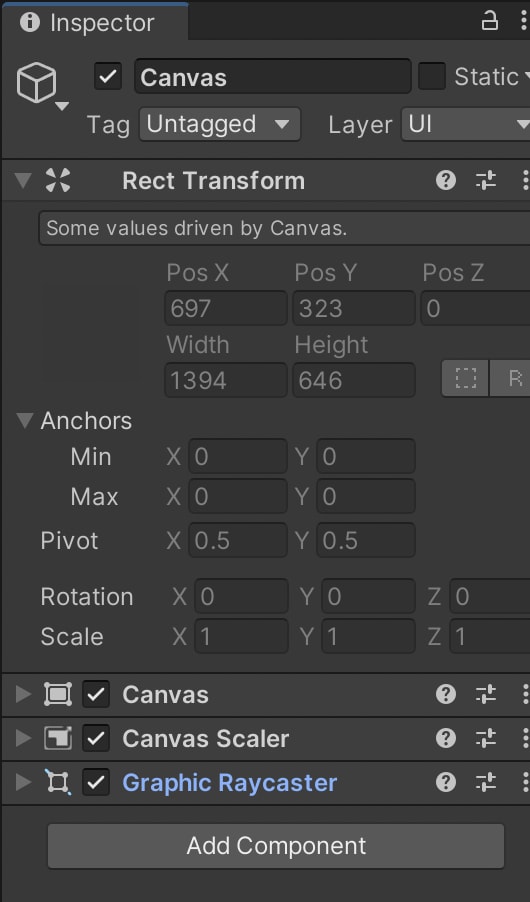Expand the Canvas Scaler component

(x=23, y=738)
